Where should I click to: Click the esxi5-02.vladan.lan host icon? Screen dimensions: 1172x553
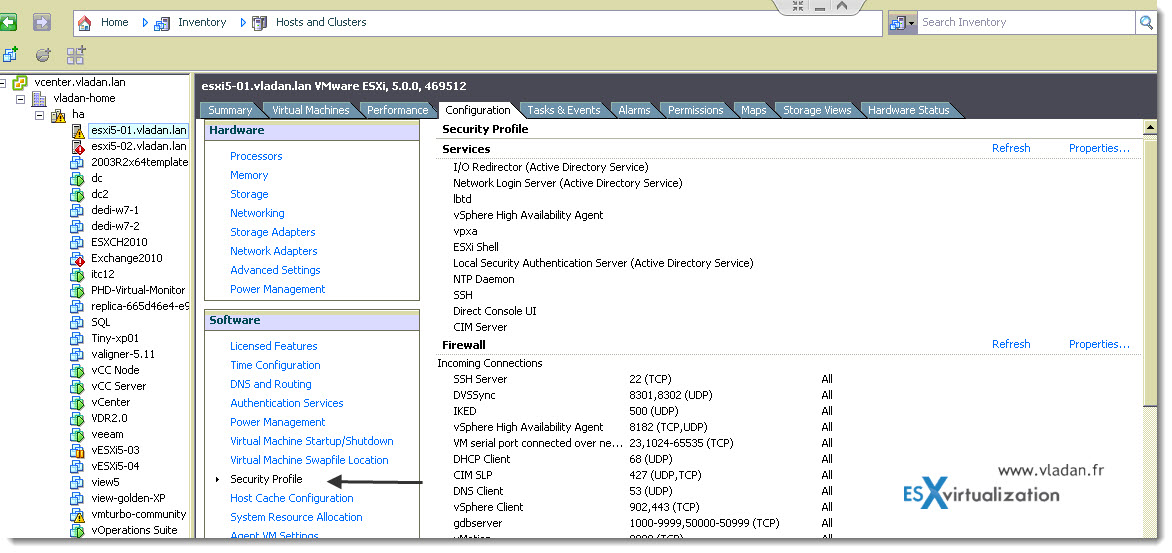click(78, 146)
